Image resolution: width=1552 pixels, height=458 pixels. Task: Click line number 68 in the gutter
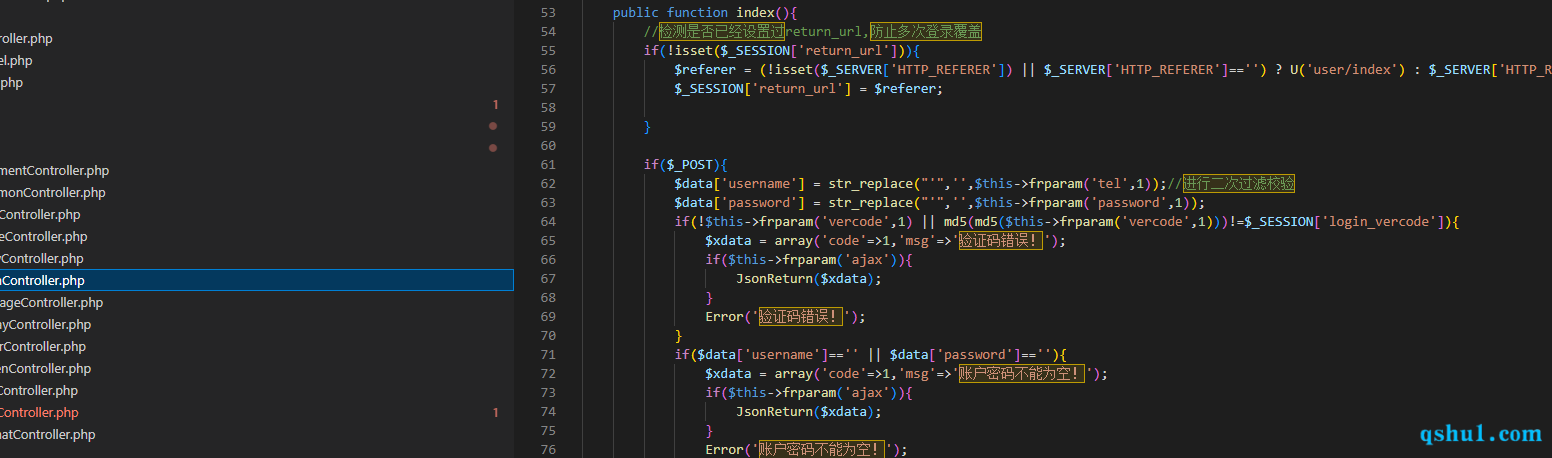click(x=546, y=298)
